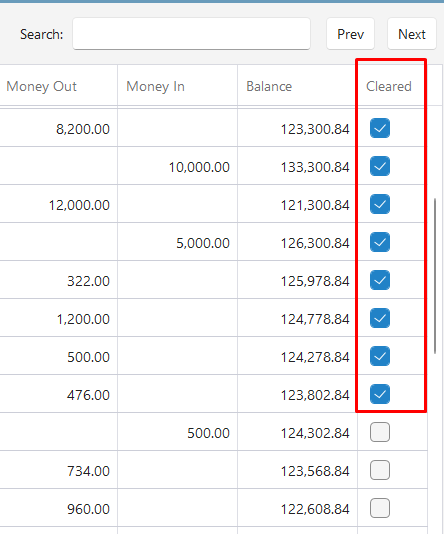Click the Search input field
Image resolution: width=444 pixels, height=534 pixels.
191,34
